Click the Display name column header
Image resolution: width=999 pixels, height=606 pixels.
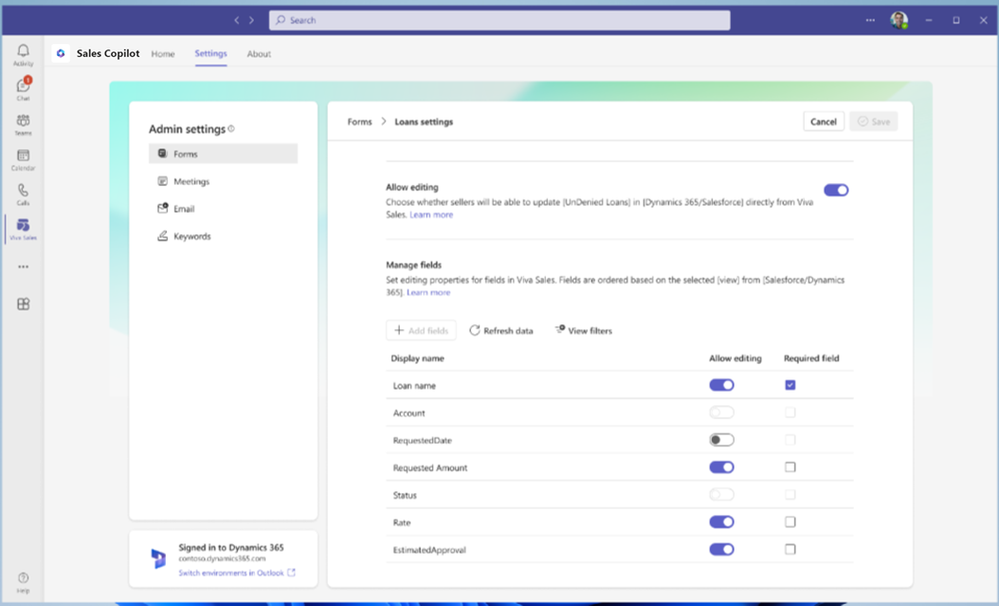point(417,358)
